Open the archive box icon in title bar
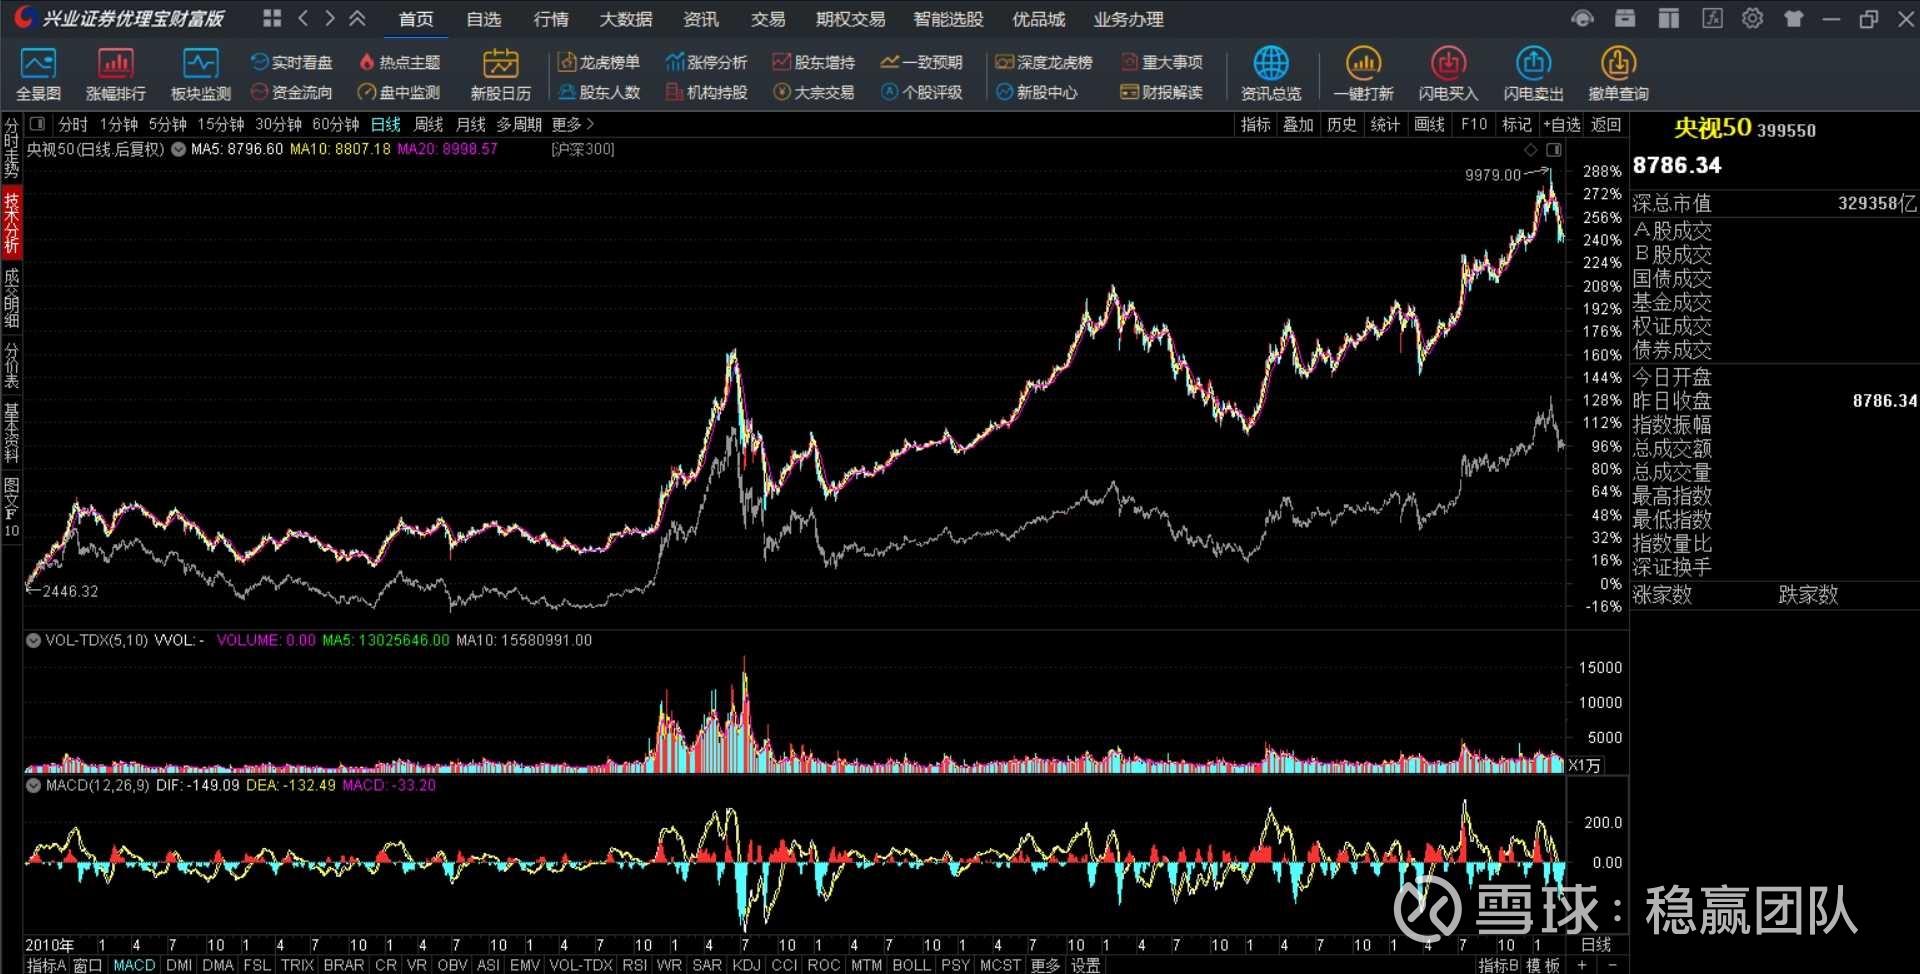This screenshot has height=974, width=1920. [x=1625, y=18]
